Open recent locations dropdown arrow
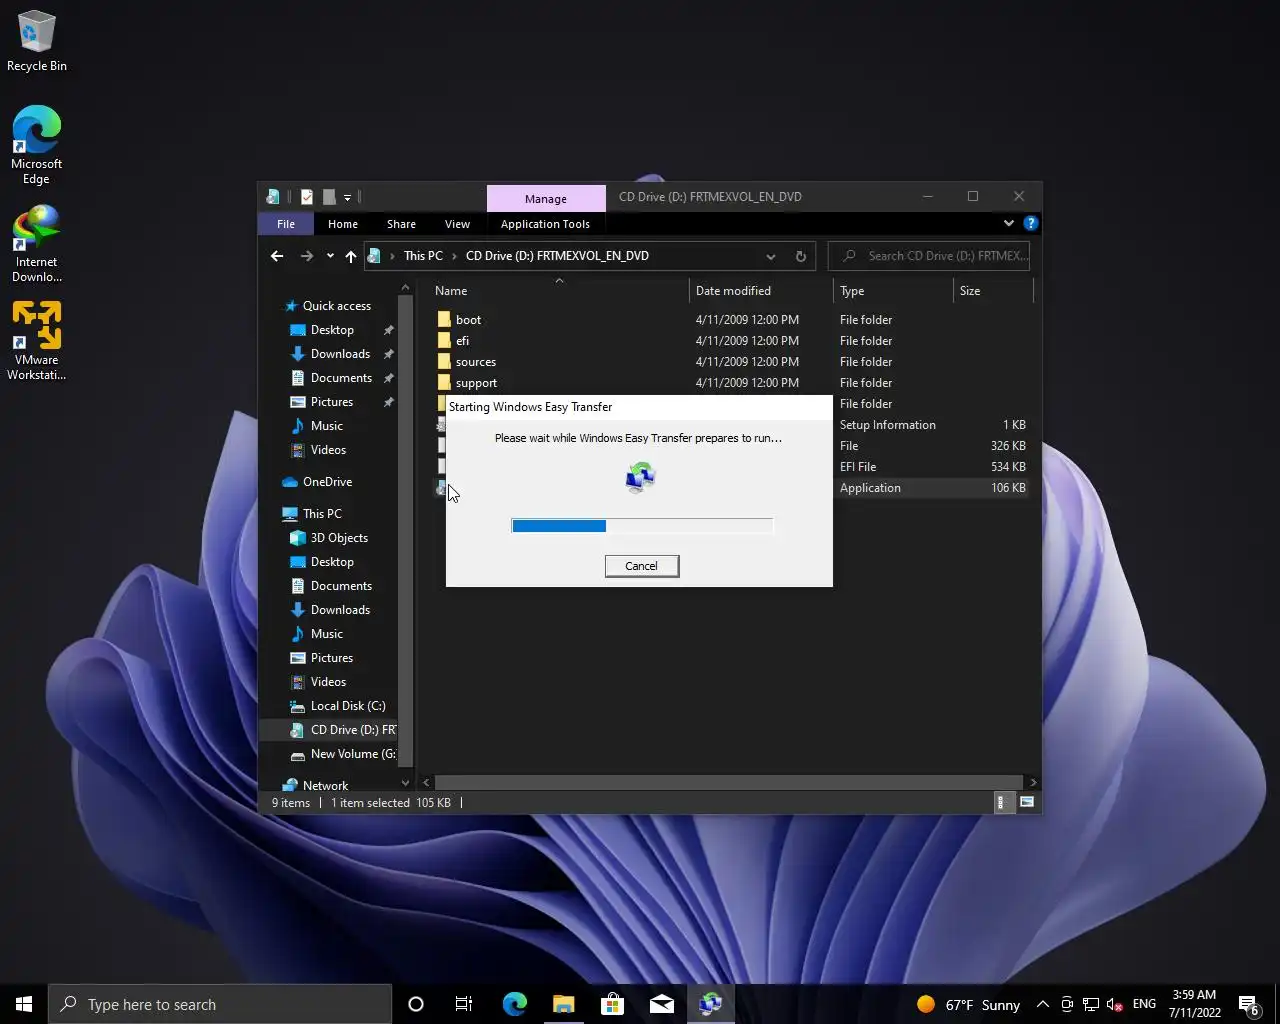The height and width of the screenshot is (1024, 1280). point(330,256)
